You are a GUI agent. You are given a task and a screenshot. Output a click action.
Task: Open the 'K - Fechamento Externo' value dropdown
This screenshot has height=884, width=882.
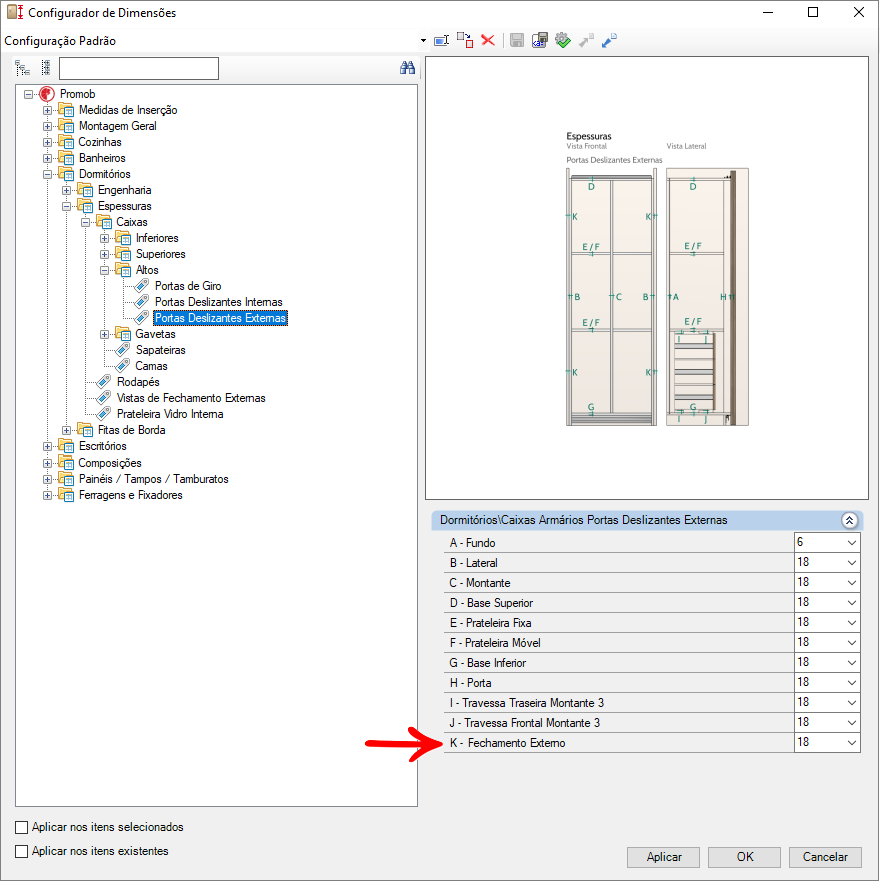[x=851, y=743]
